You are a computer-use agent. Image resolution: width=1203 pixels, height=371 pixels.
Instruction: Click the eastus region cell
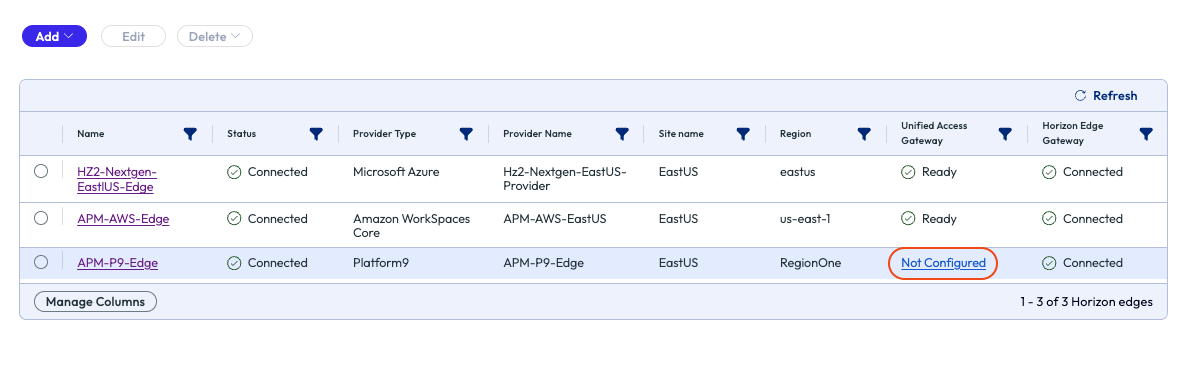(x=797, y=172)
